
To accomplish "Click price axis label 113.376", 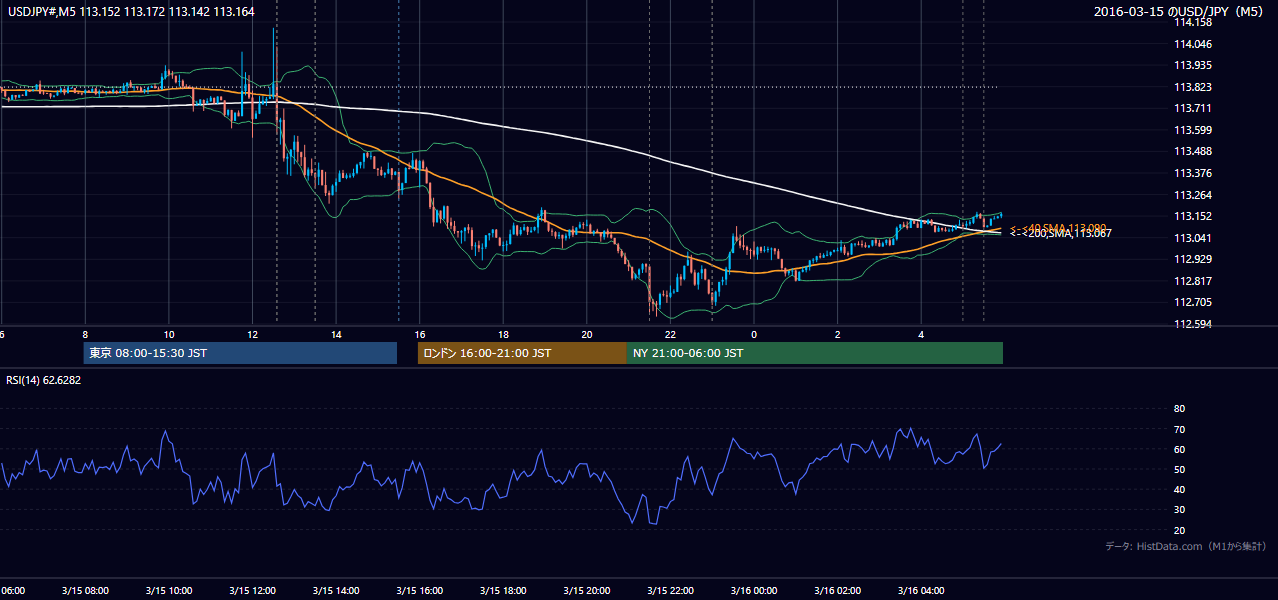I will tap(1193, 173).
